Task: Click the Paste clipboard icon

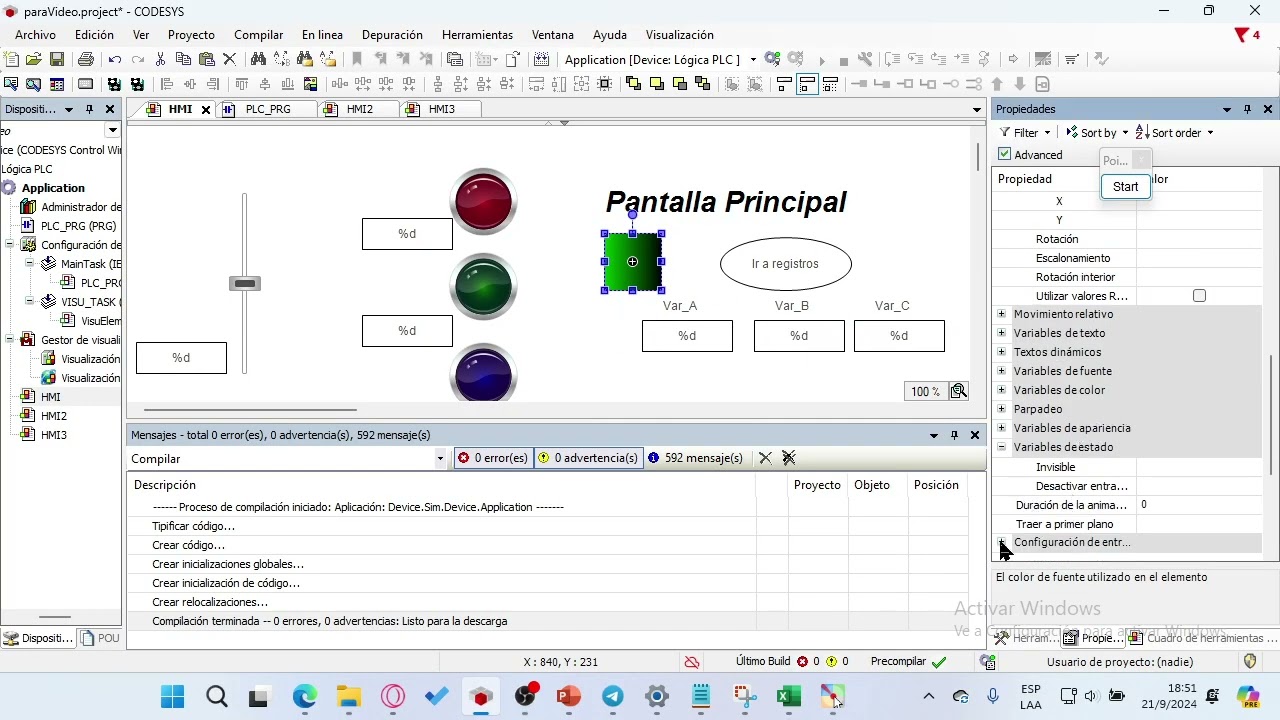Action: point(206,60)
